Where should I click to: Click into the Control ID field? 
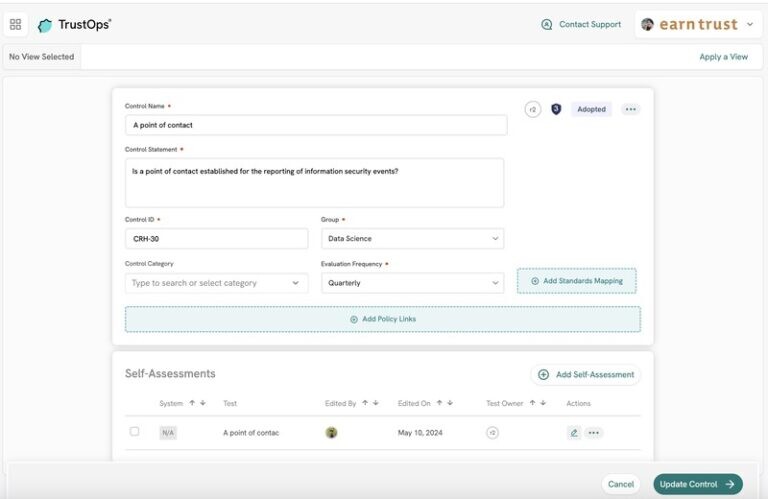click(216, 239)
